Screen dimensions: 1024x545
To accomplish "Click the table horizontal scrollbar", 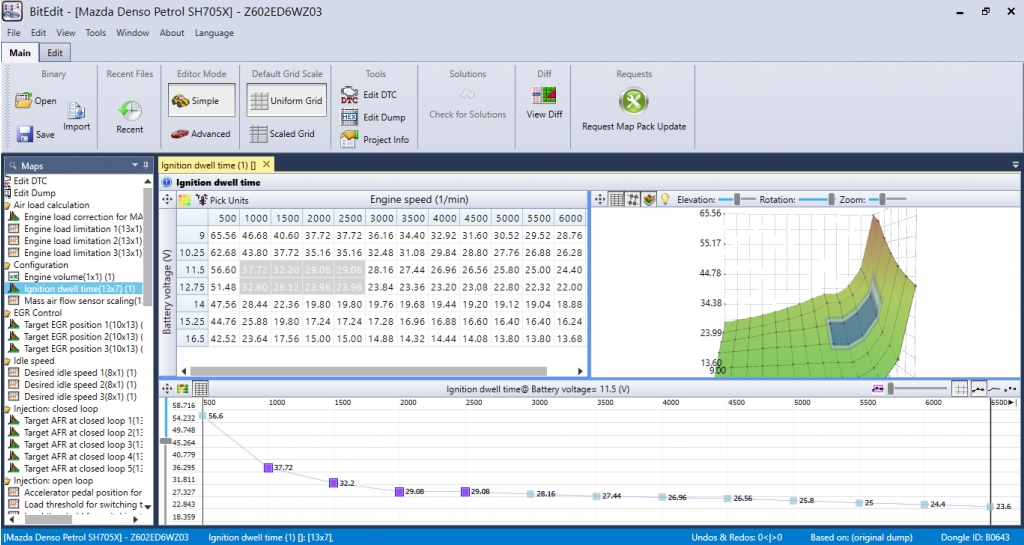I will [369, 371].
